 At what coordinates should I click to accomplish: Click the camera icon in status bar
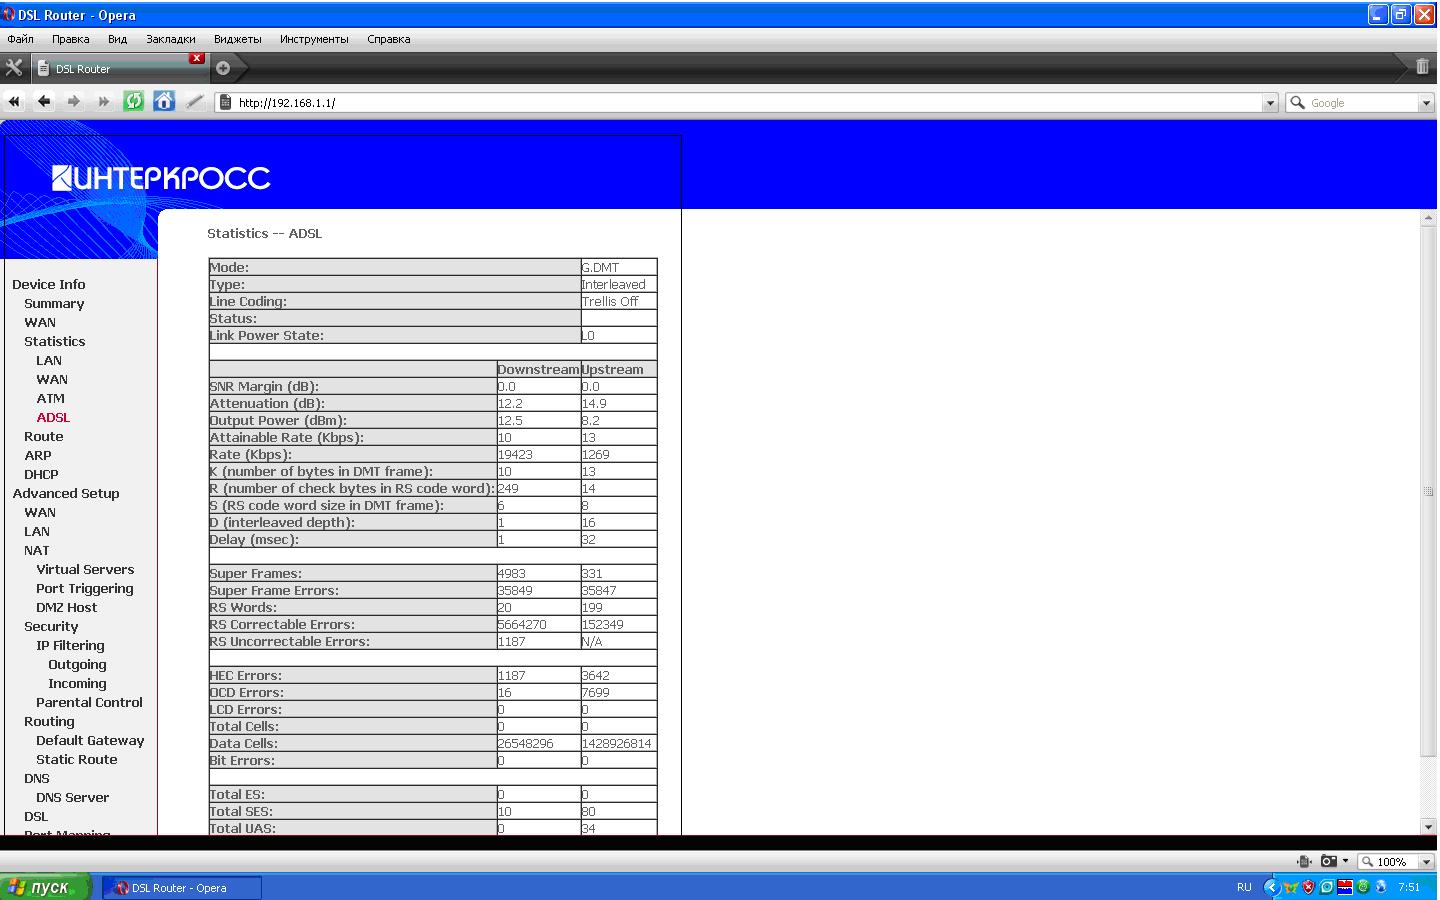tap(1328, 861)
